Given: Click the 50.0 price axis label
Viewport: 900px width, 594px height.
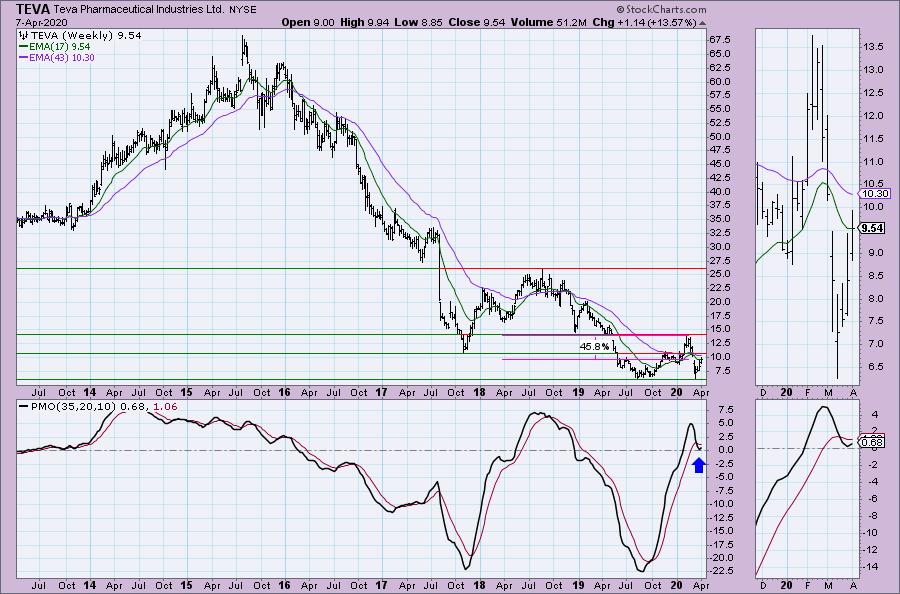Looking at the screenshot, I should click(720, 137).
